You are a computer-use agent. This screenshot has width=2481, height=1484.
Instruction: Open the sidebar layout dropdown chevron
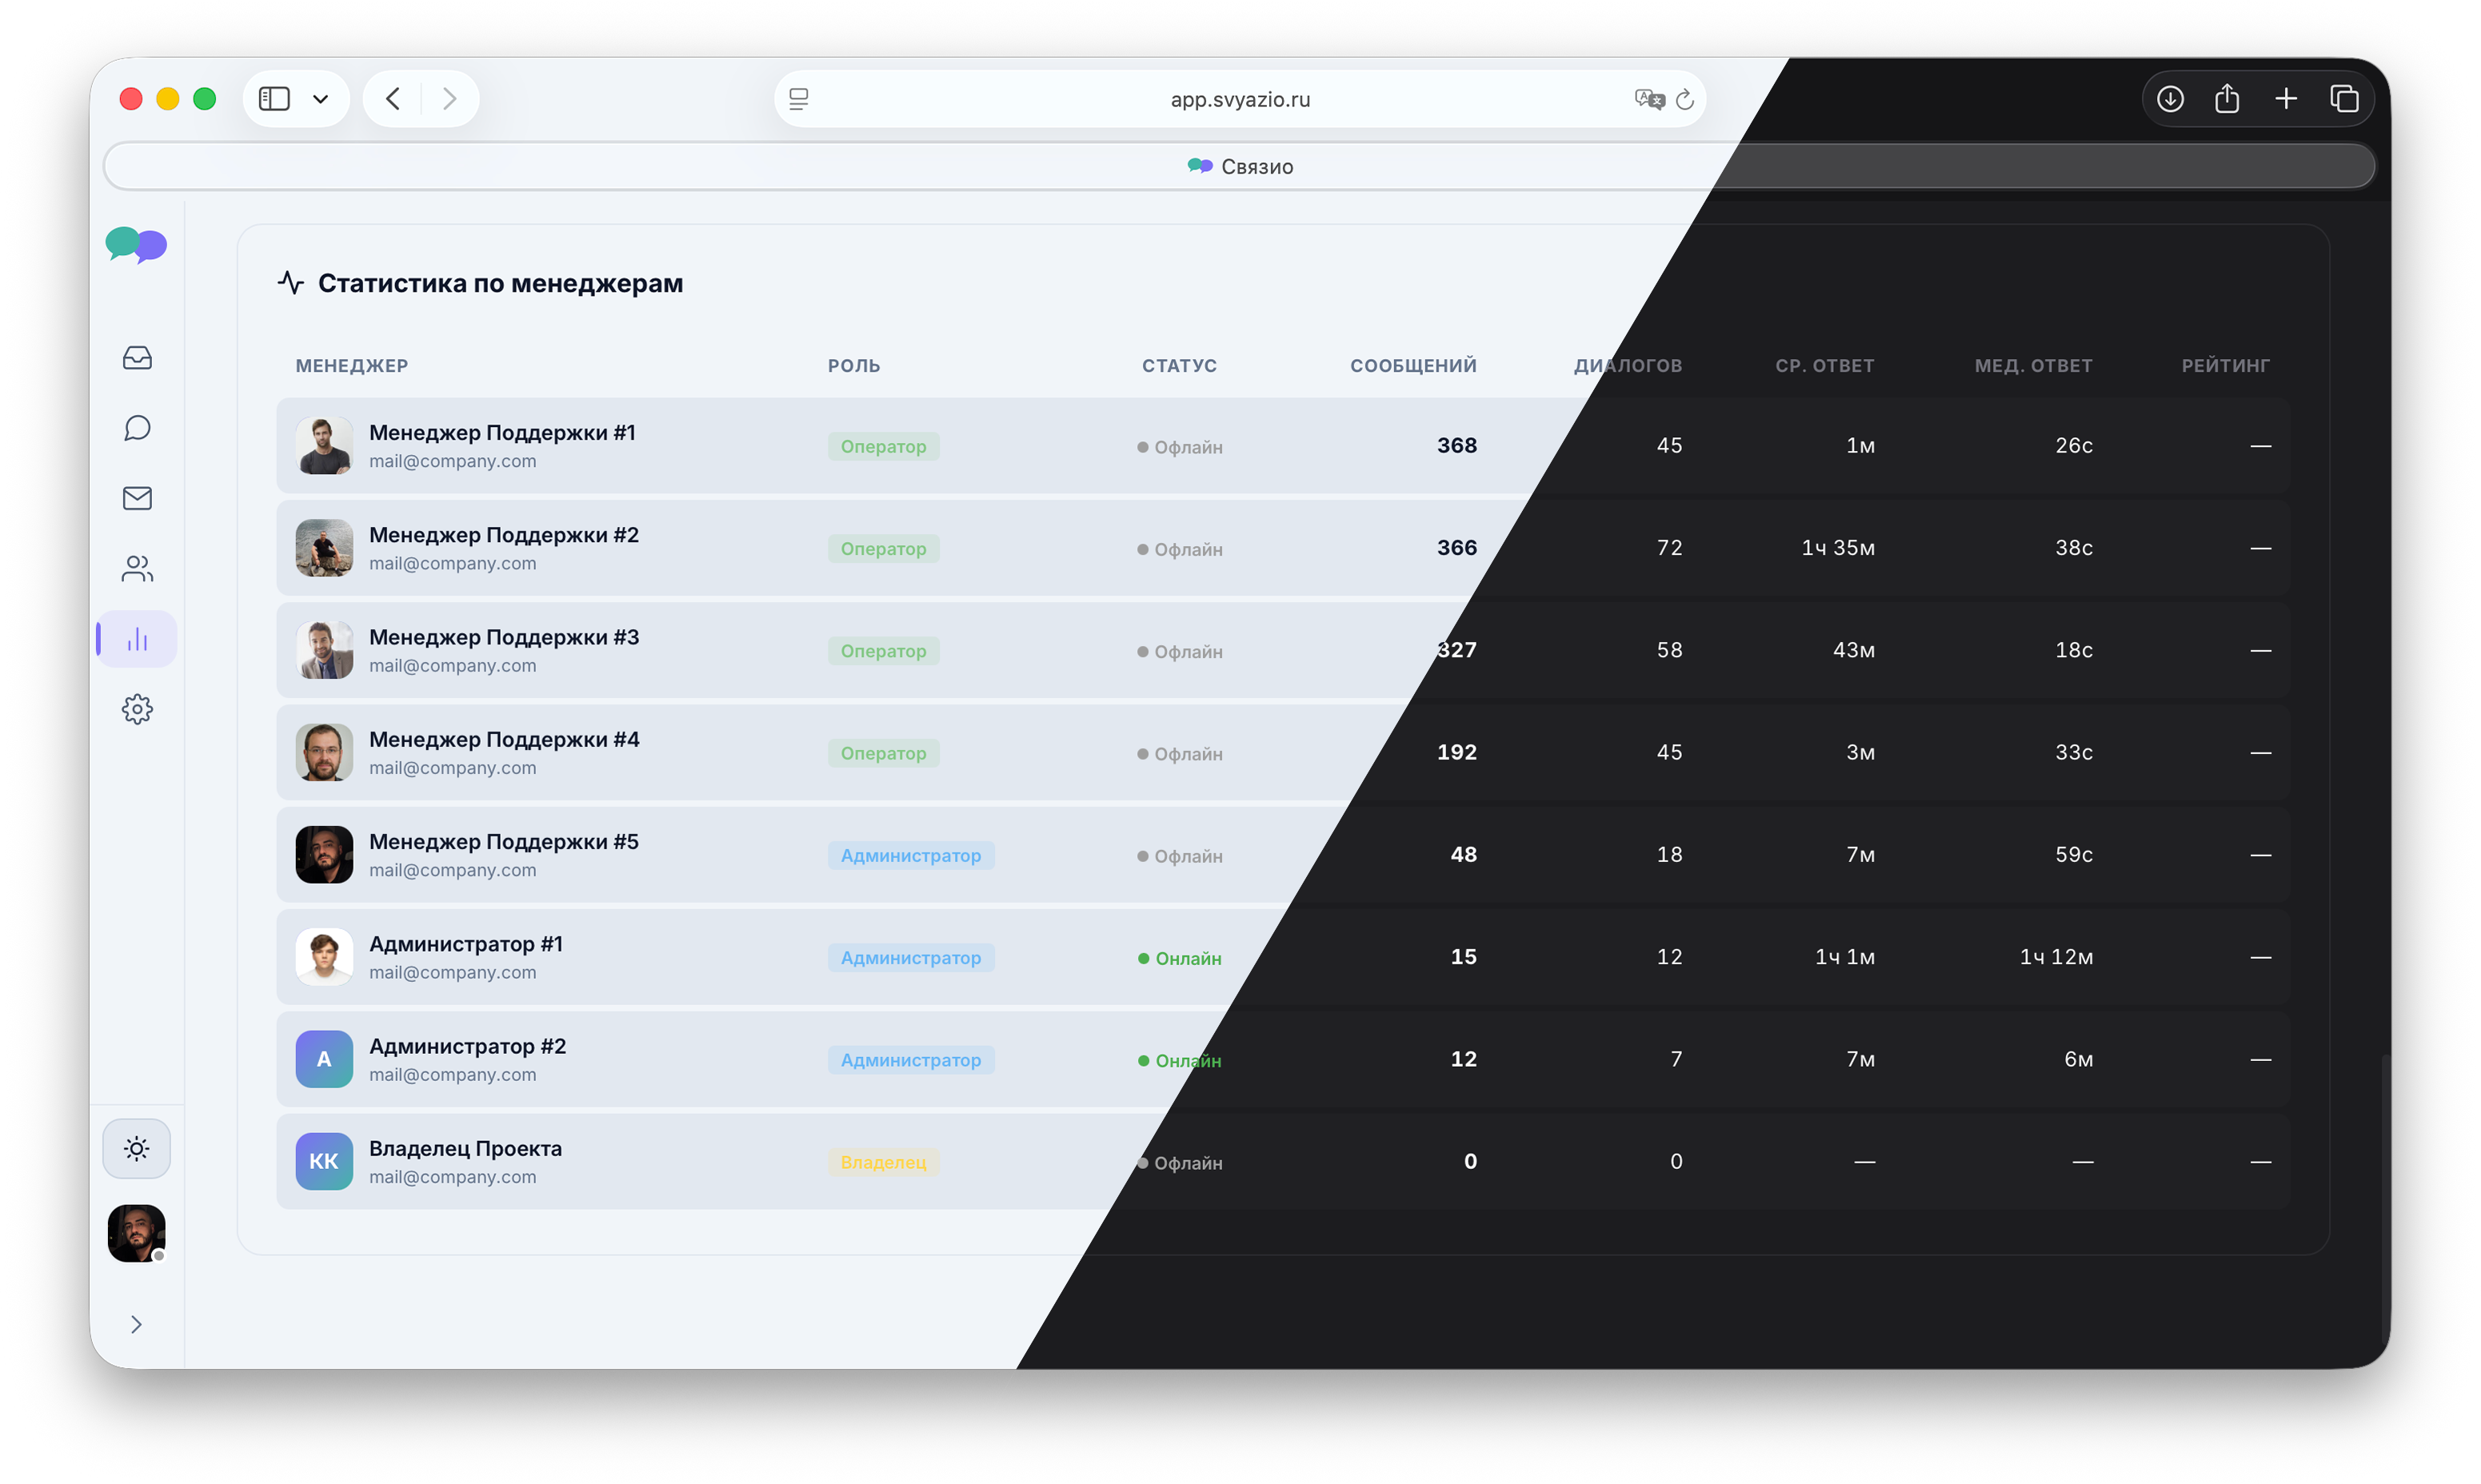click(321, 98)
